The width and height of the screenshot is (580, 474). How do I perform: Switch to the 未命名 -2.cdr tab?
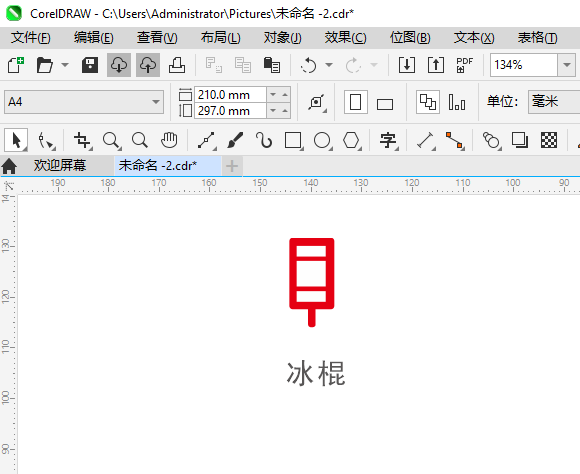pos(168,165)
